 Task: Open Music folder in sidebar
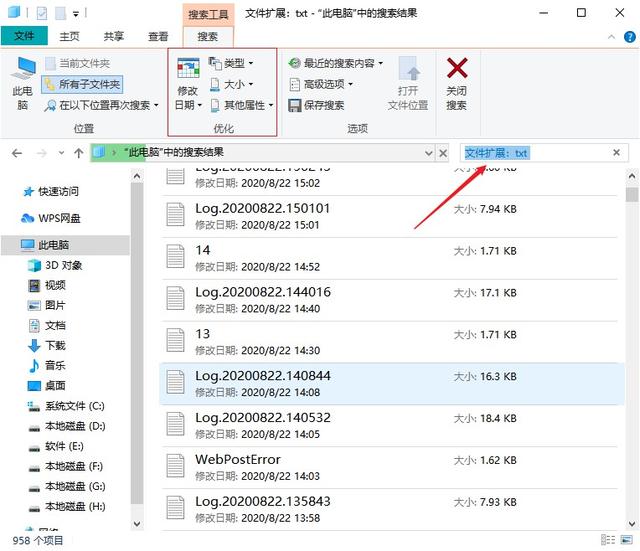[x=47, y=365]
